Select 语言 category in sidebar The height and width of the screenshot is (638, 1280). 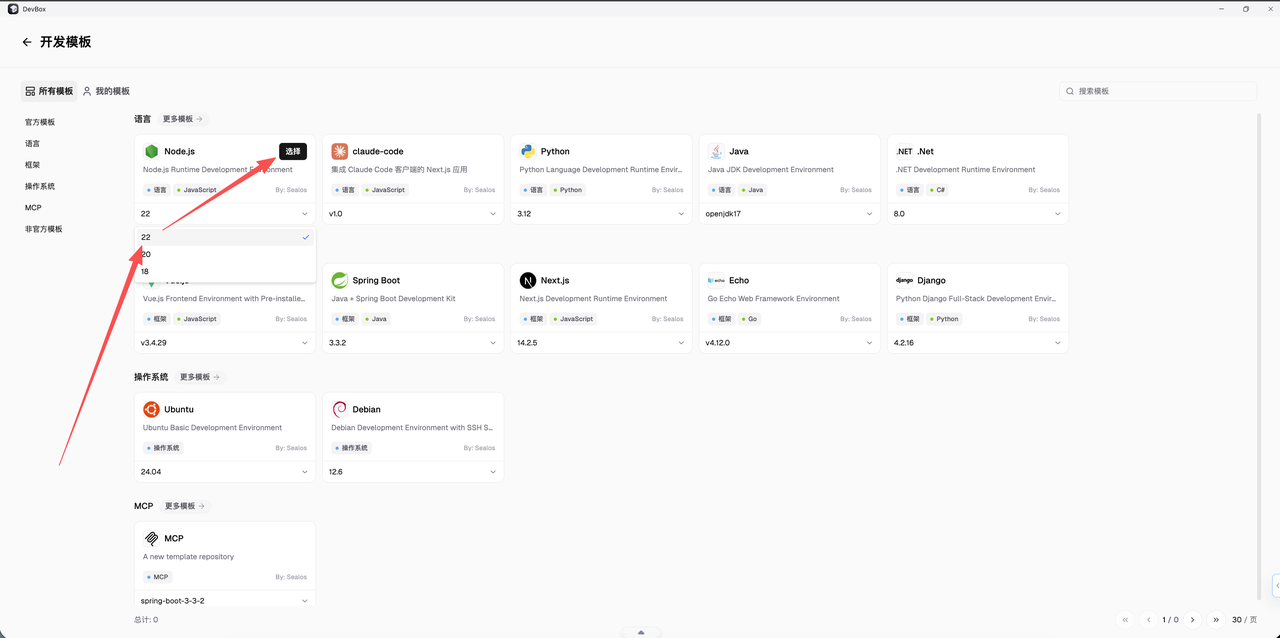pyautogui.click(x=33, y=144)
